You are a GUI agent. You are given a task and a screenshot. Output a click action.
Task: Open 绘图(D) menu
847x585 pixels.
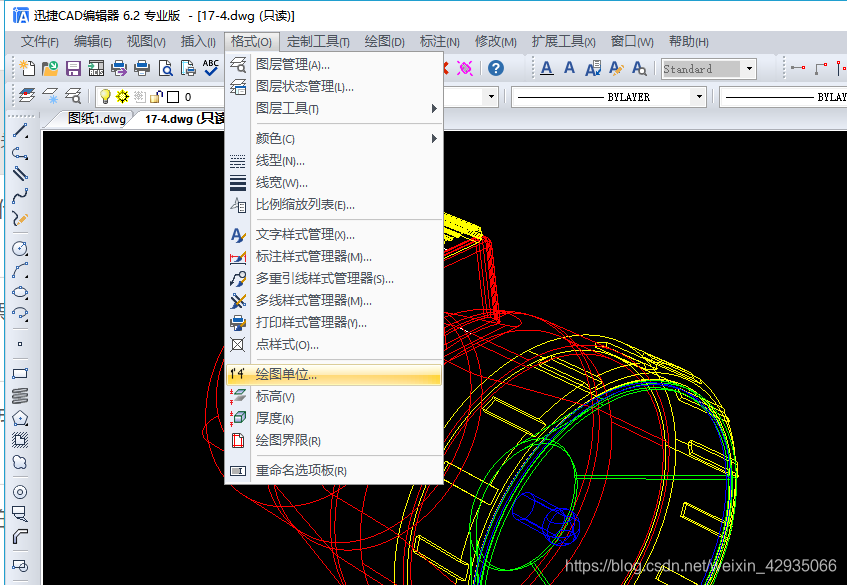coord(385,42)
